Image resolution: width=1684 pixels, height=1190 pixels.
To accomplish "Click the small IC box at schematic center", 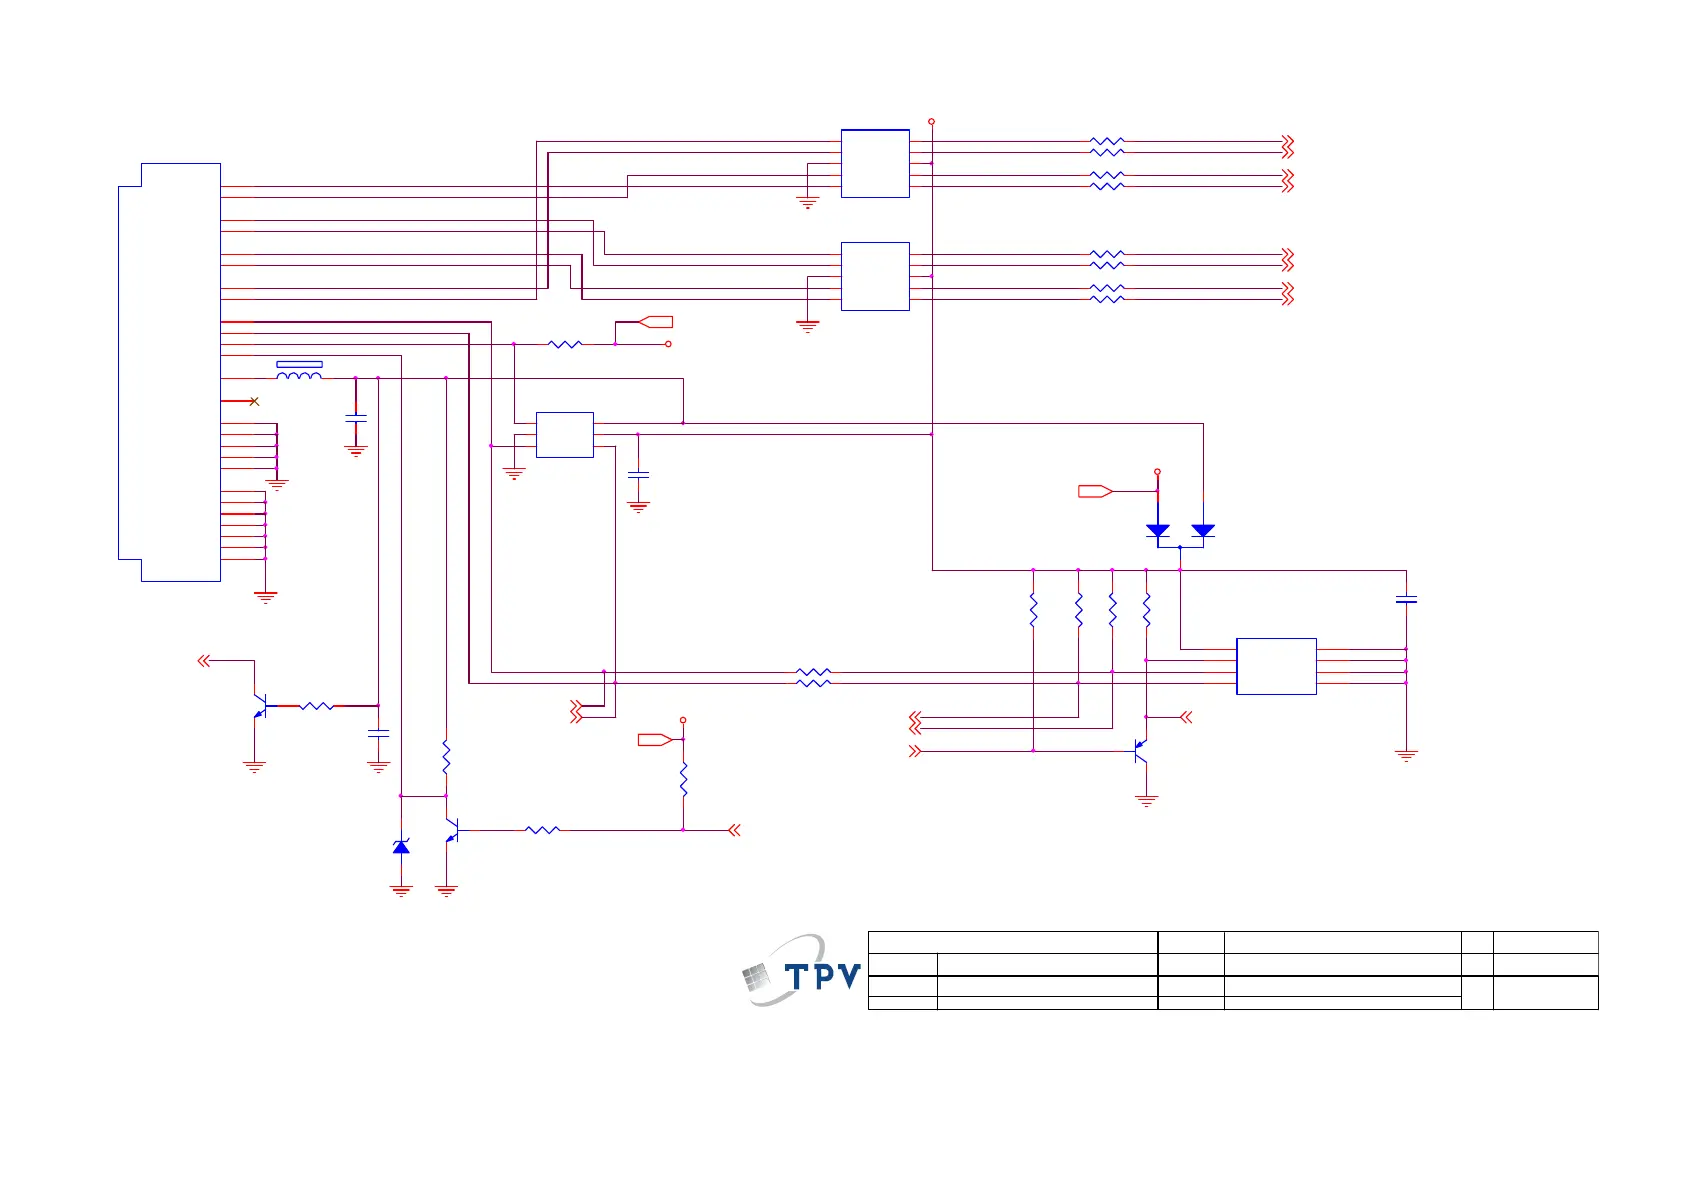I will tap(565, 435).
